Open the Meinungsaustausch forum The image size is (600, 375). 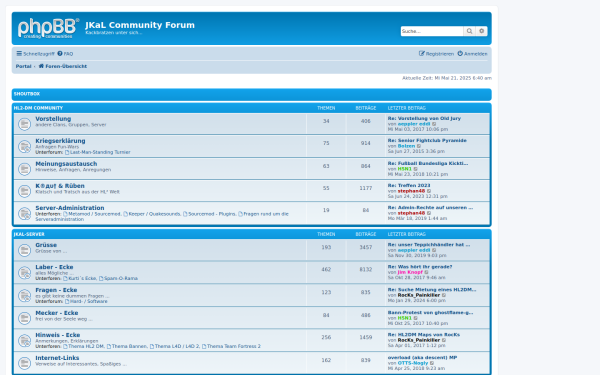66,164
